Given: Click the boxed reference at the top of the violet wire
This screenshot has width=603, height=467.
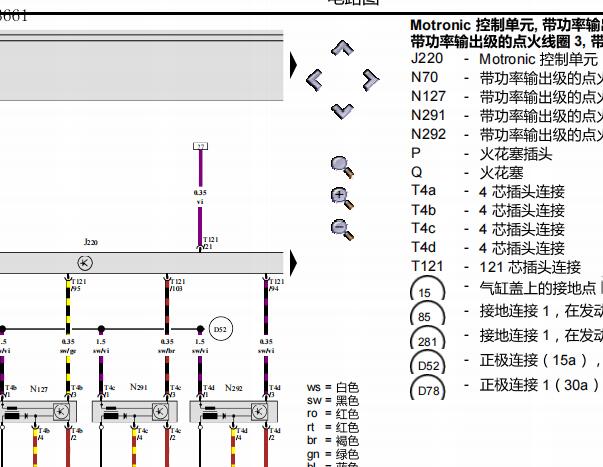Looking at the screenshot, I should (200, 146).
